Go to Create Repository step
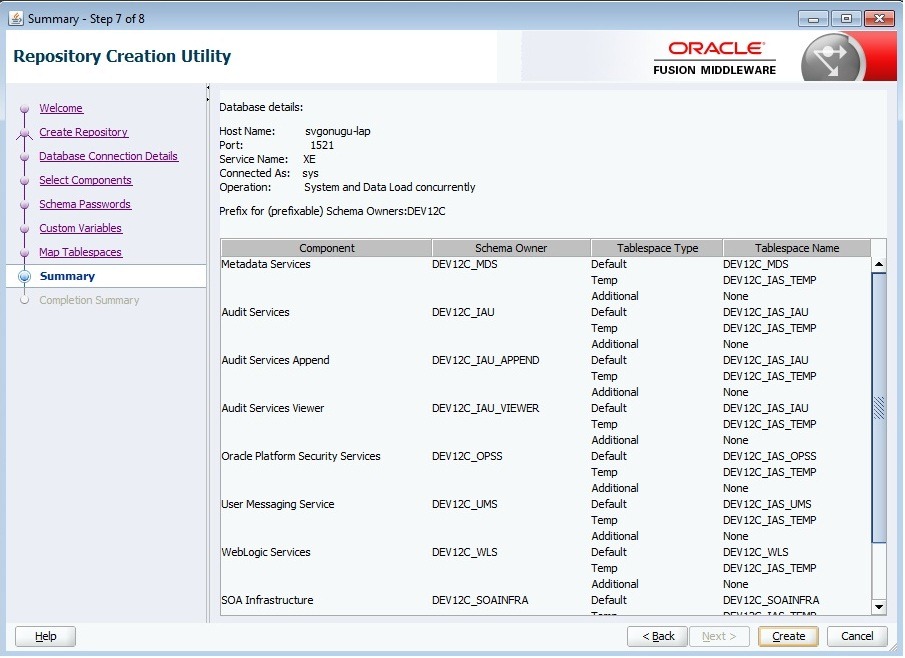 [x=83, y=132]
